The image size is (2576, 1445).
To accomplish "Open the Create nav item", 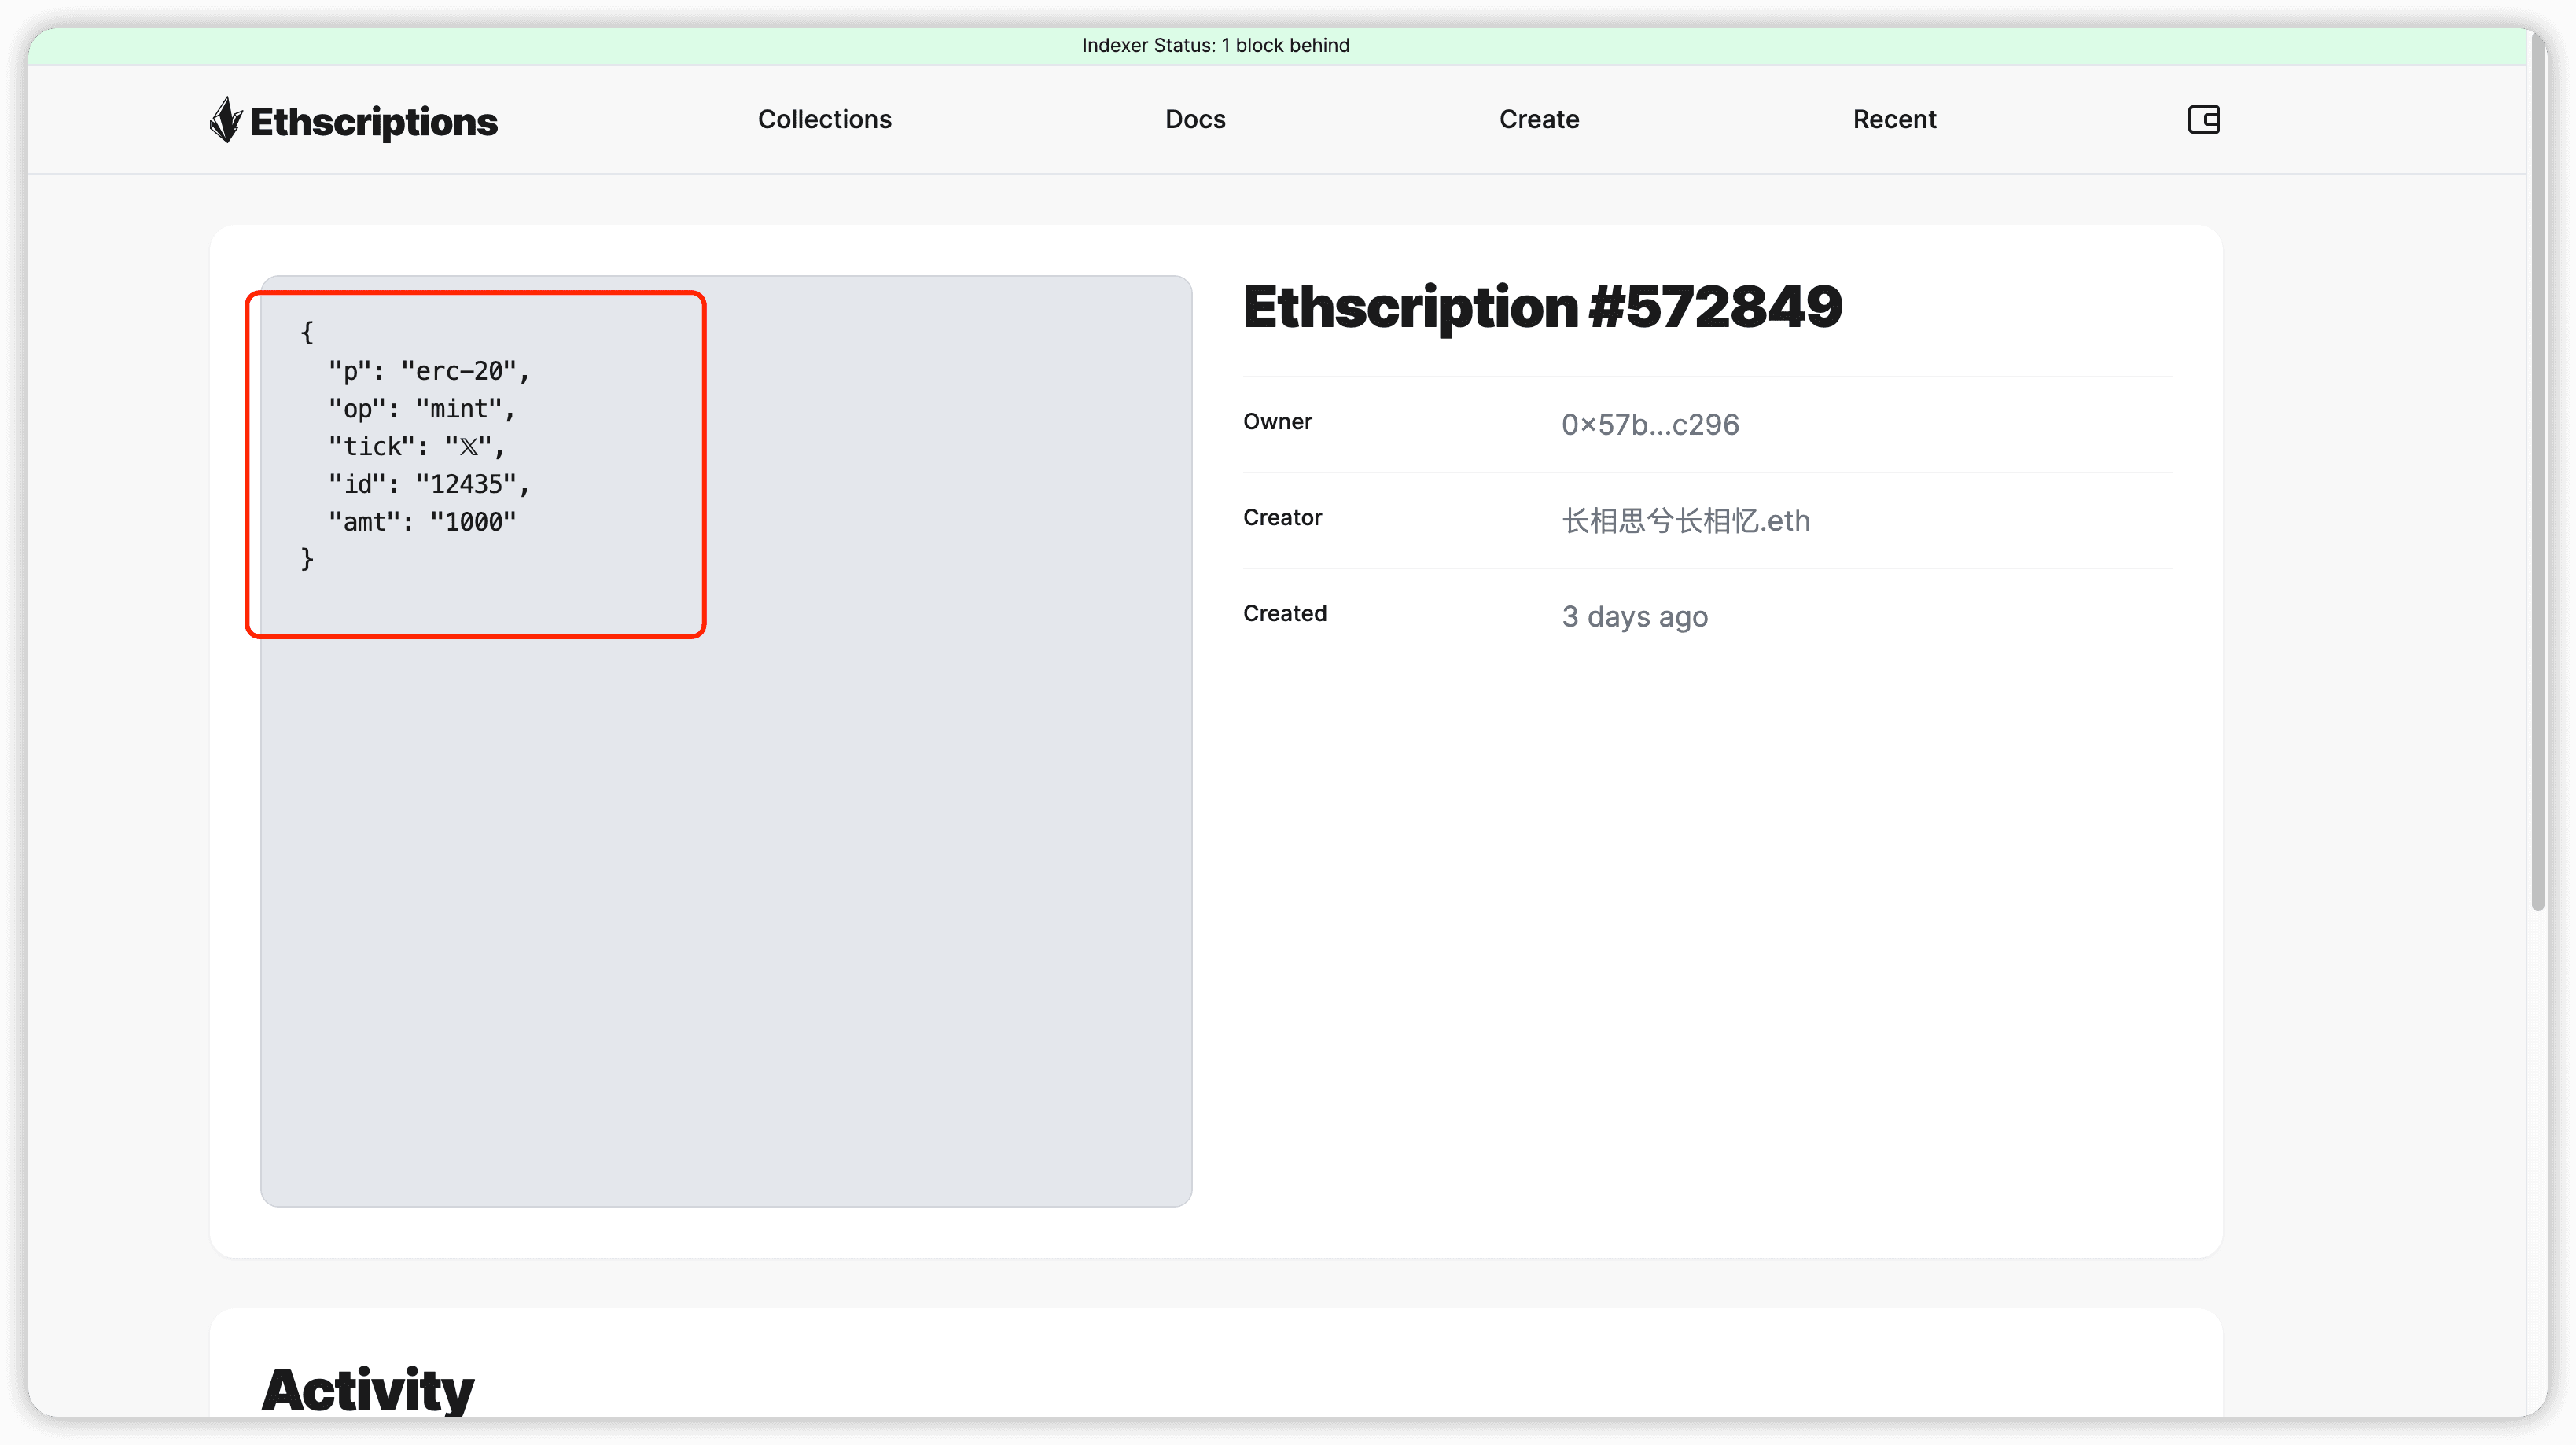I will [x=1539, y=119].
